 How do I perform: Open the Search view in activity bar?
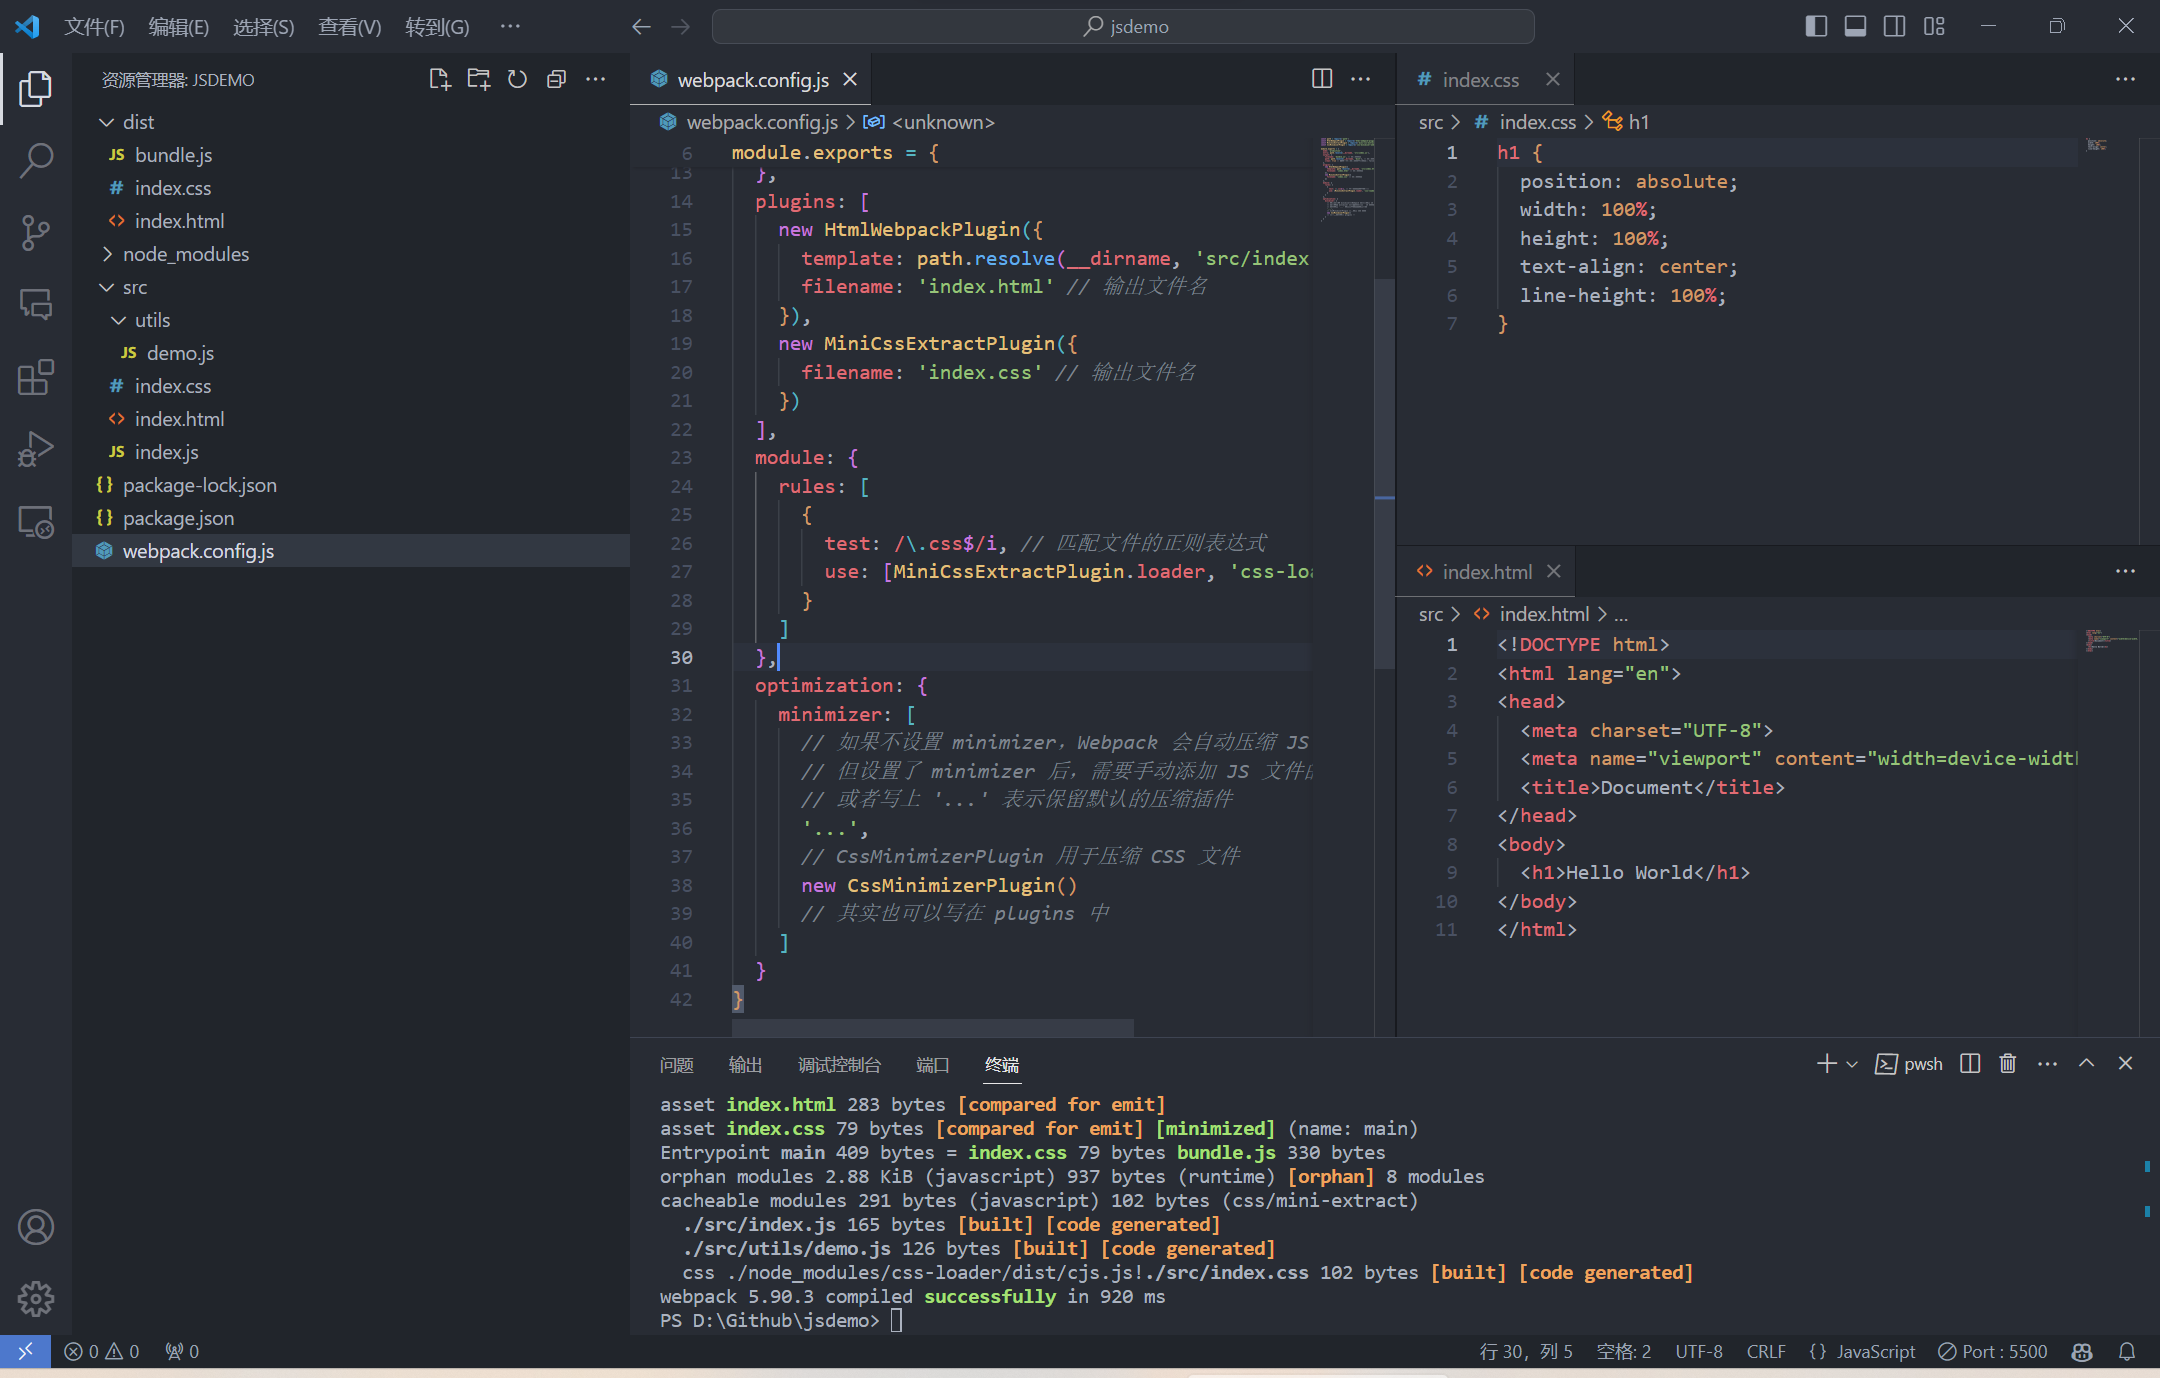click(x=36, y=160)
